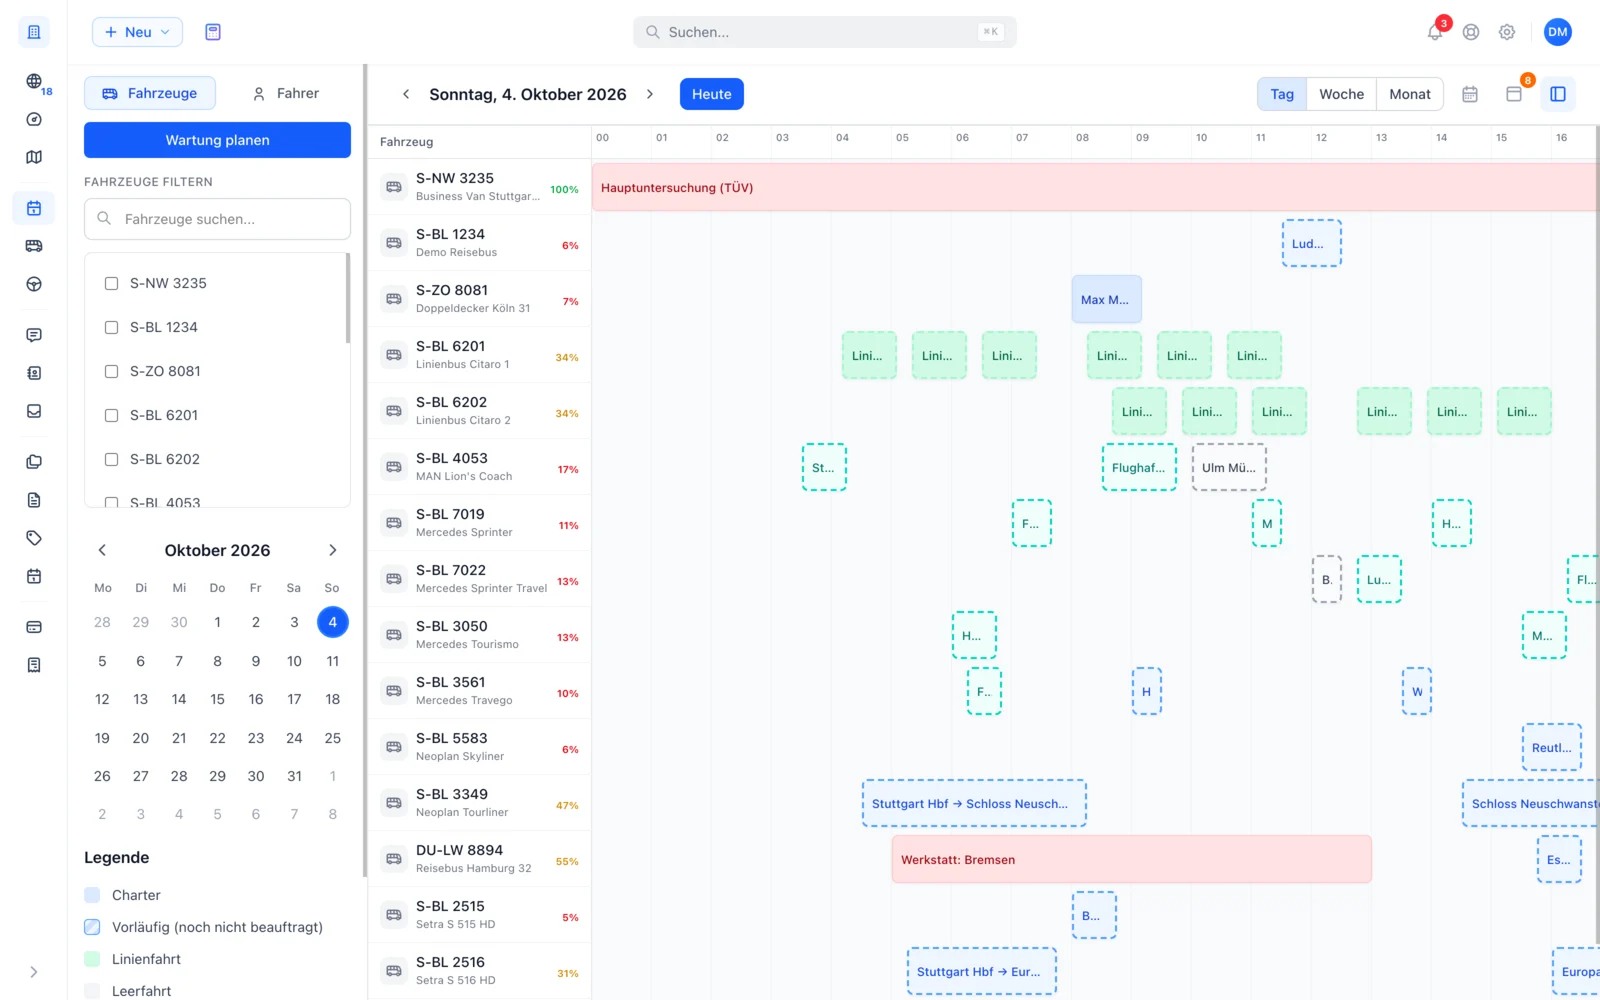
Task: Open the Werkstatt: Bremsen timeline block
Action: [x=1132, y=860]
